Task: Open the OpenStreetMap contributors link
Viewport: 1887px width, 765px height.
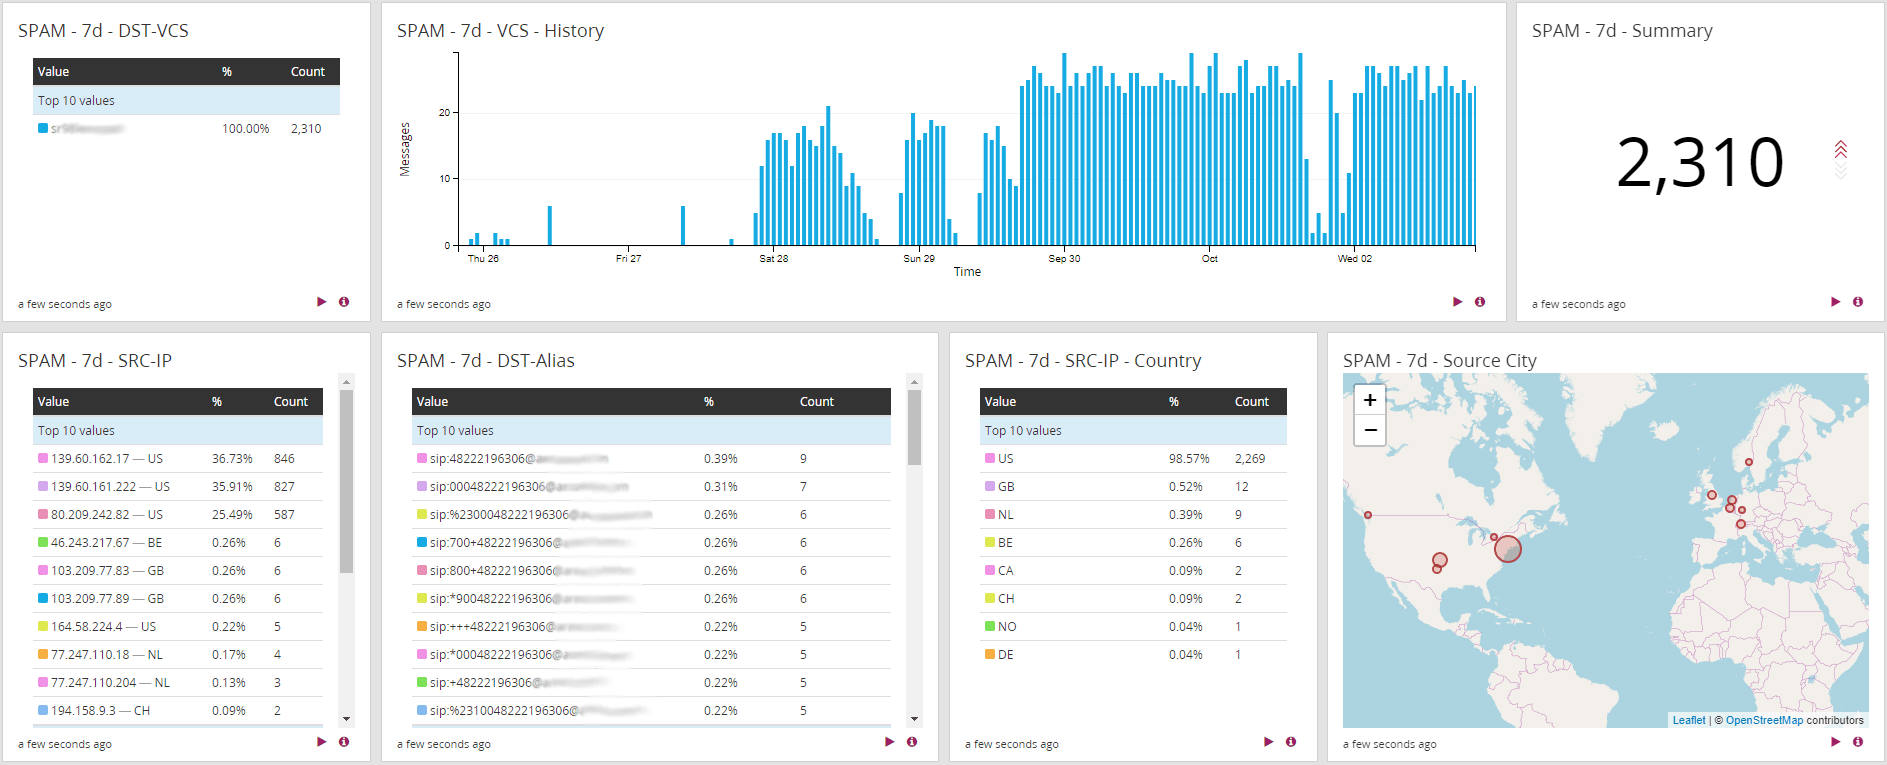Action: tap(1764, 720)
